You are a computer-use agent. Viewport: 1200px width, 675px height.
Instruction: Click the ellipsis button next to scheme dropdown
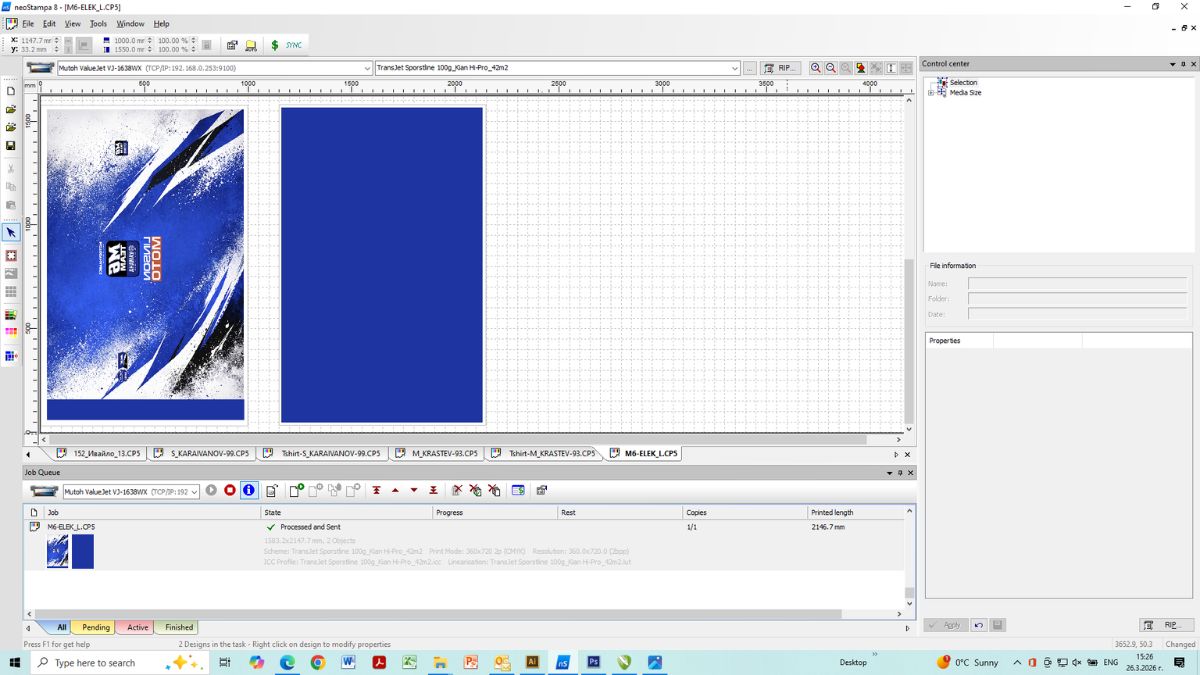pyautogui.click(x=750, y=68)
